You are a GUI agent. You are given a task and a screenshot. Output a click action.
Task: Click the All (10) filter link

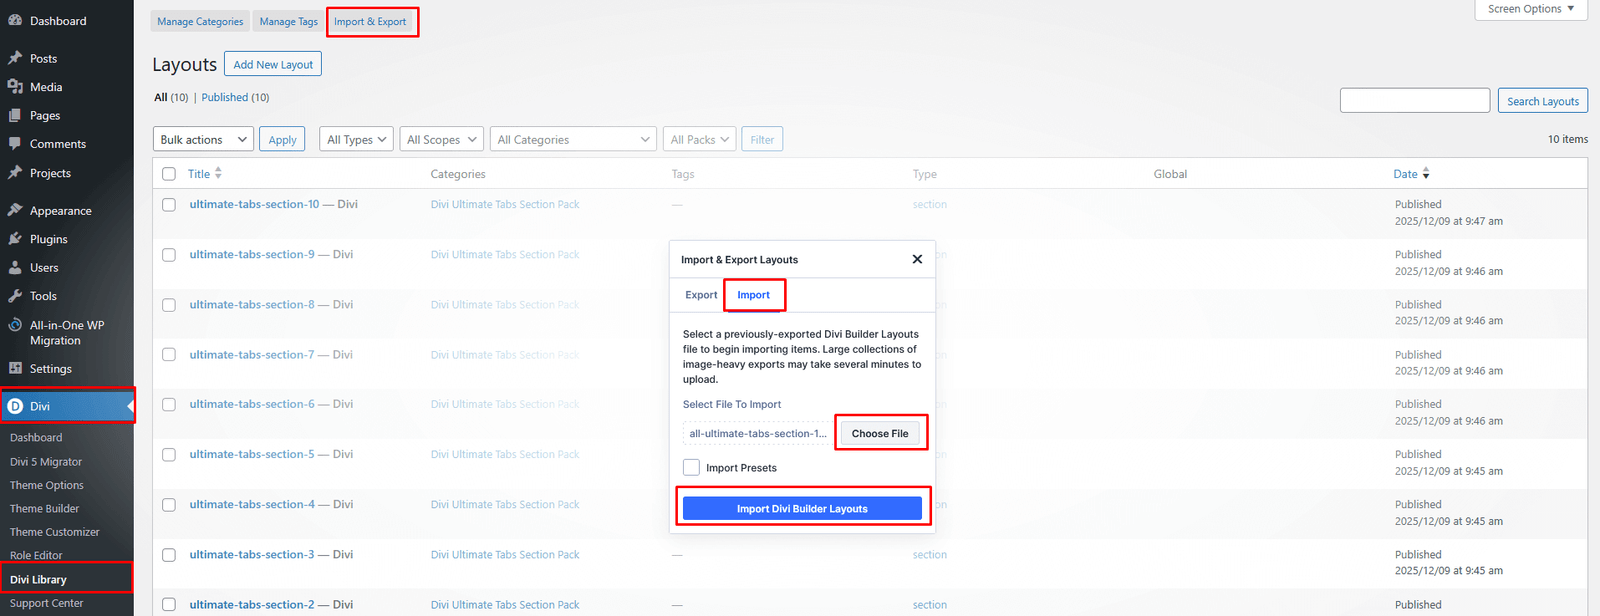pos(171,97)
